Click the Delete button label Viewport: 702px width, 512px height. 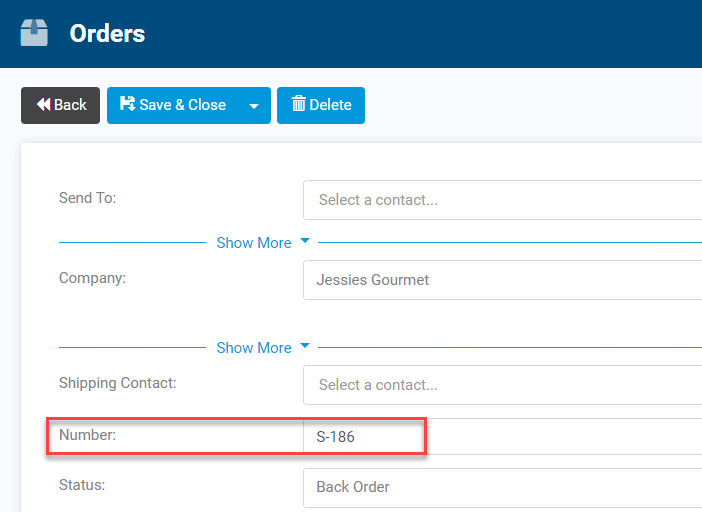coord(330,105)
